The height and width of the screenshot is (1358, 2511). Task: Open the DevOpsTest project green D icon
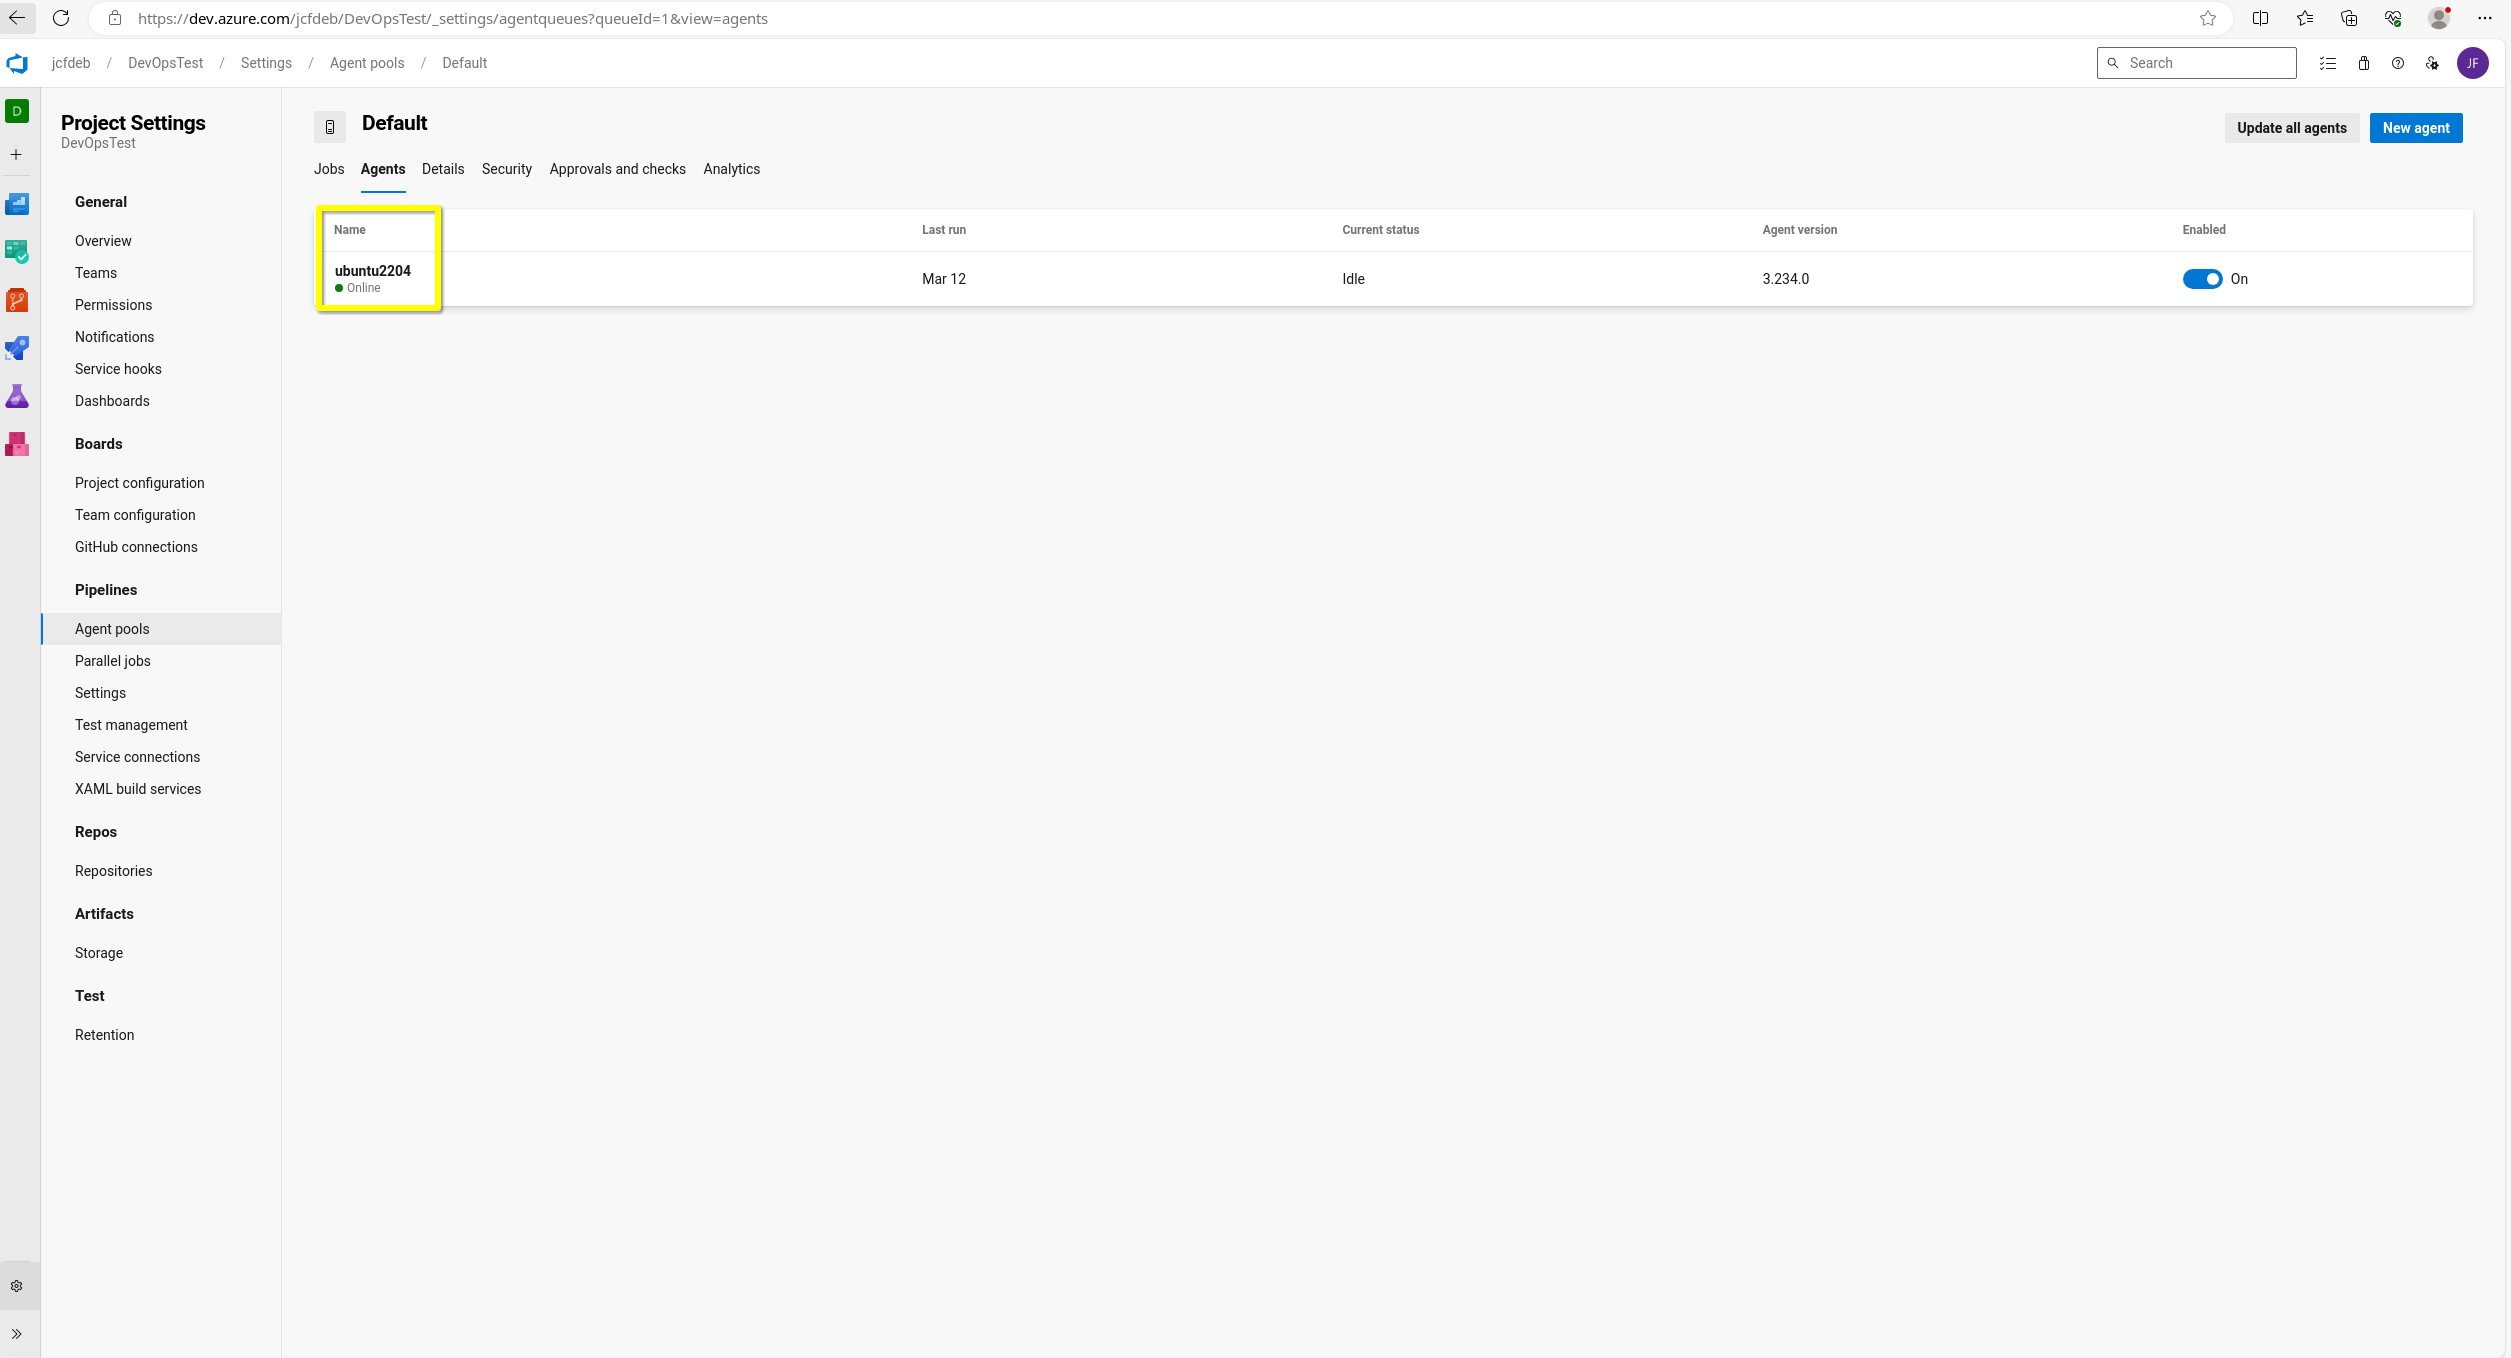(17, 112)
